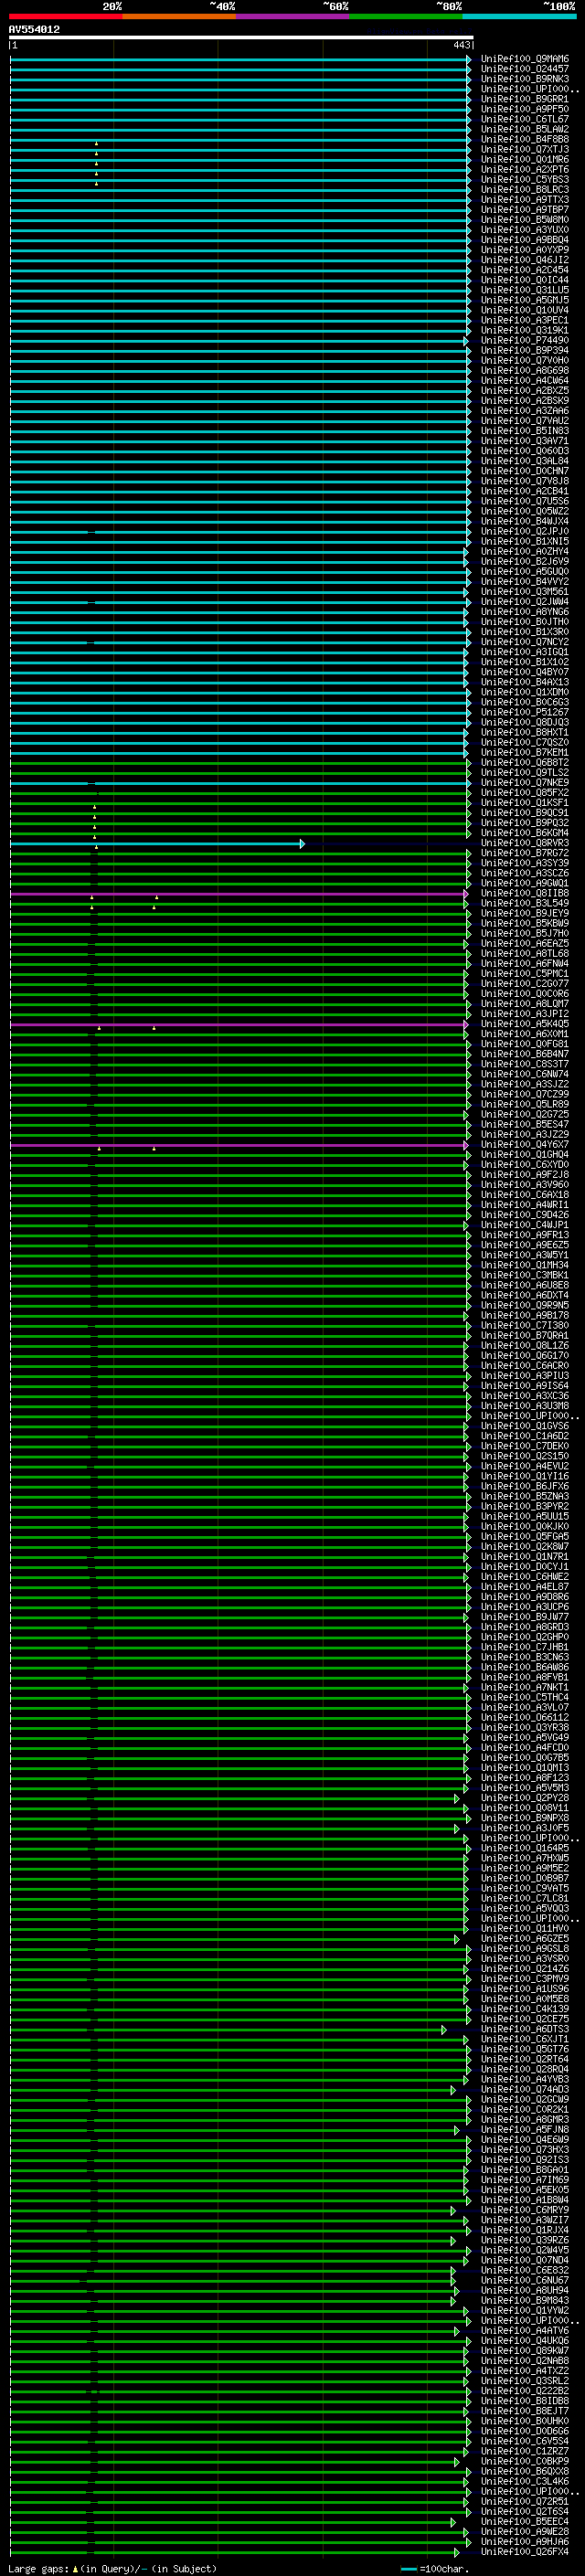
Task: Click the purple ~60% legend bar
Action: 292,16
